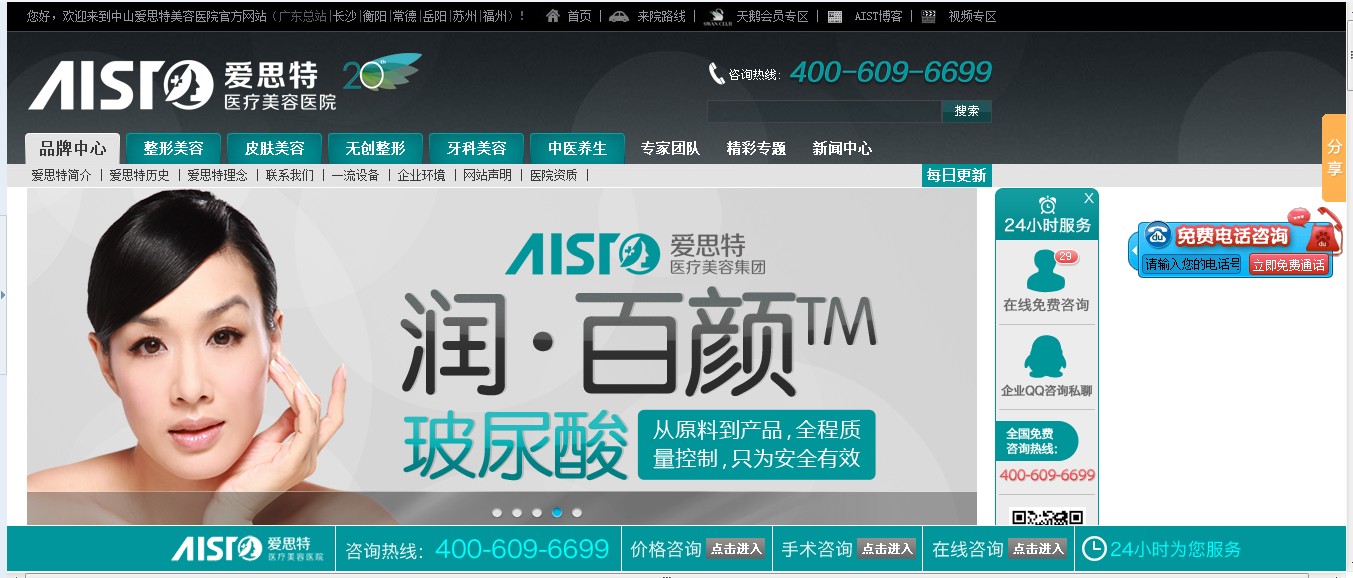The height and width of the screenshot is (578, 1353).
Task: Click the 企业环境 submenu link
Action: tap(421, 175)
